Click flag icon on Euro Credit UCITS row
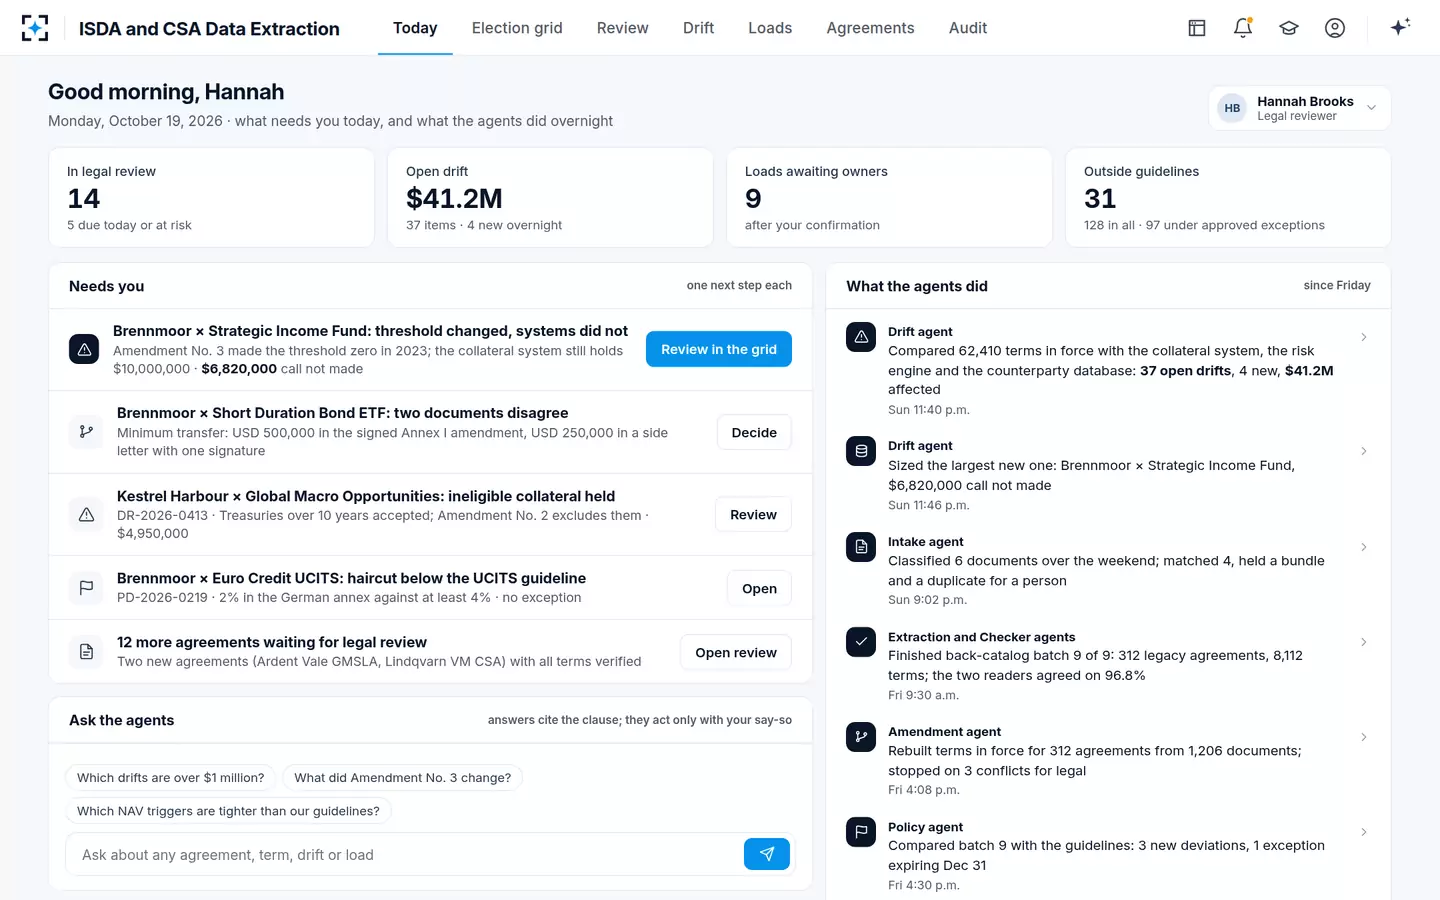1440x900 pixels. (x=87, y=588)
